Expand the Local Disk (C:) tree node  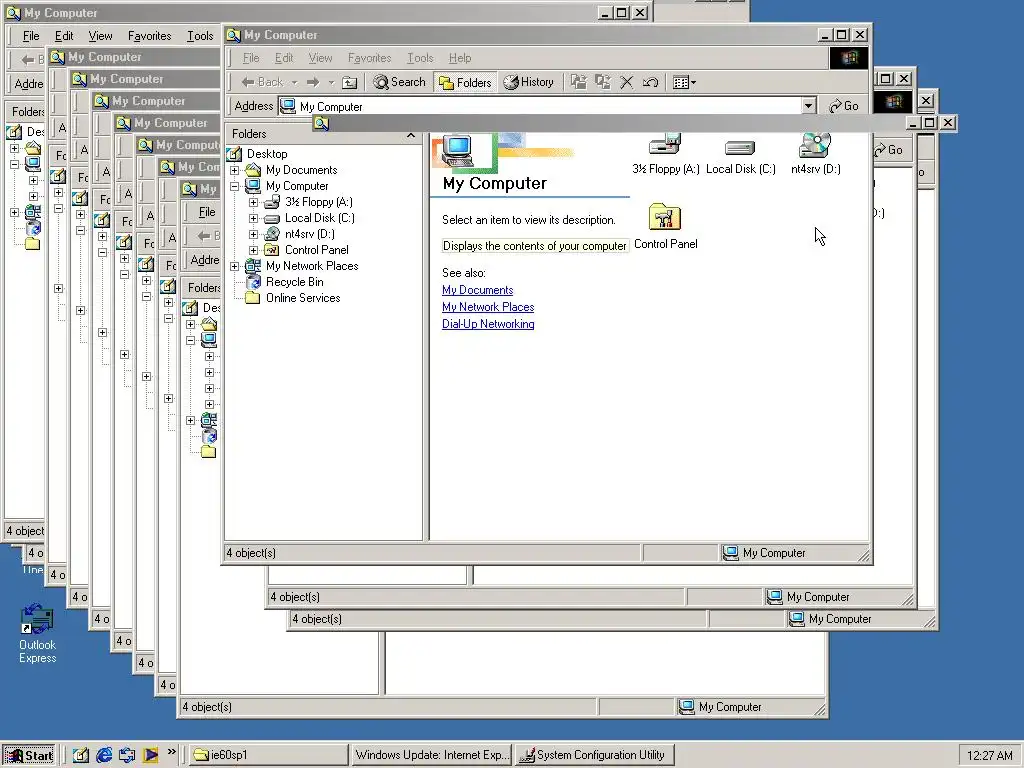(x=253, y=218)
